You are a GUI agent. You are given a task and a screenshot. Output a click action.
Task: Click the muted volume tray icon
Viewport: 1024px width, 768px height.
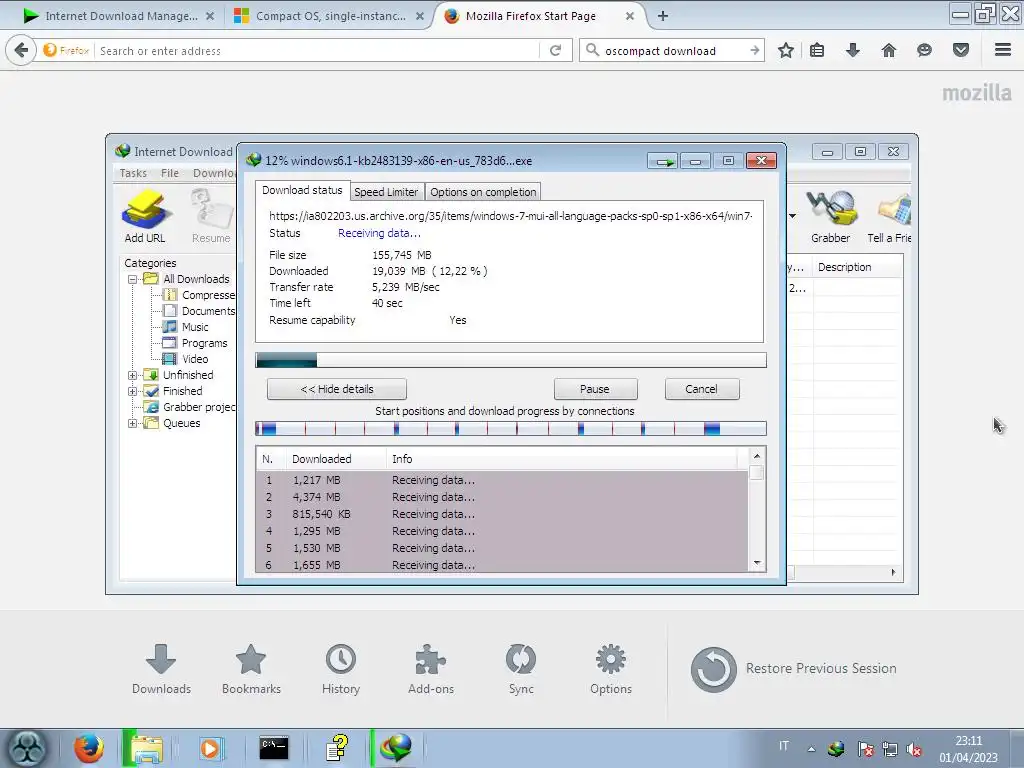coord(914,749)
